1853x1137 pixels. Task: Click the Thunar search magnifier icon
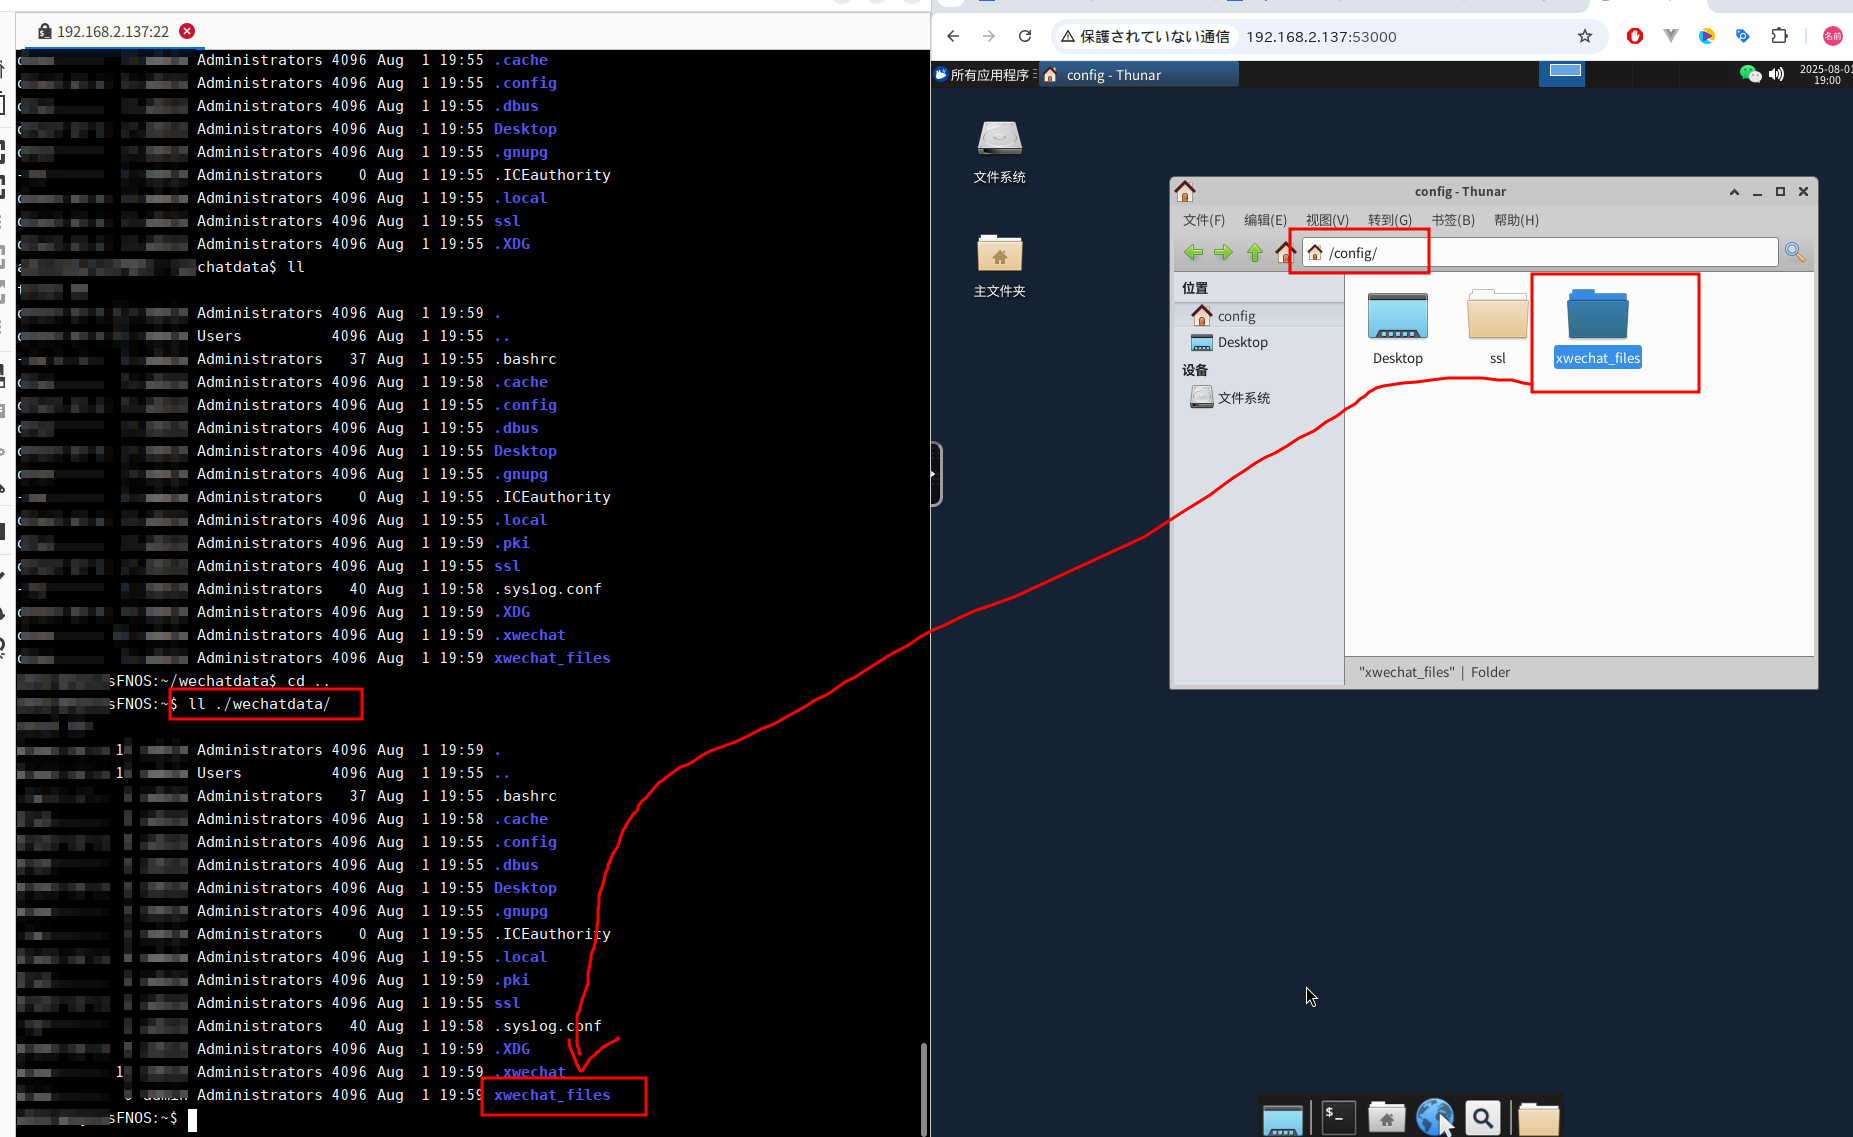pos(1795,253)
